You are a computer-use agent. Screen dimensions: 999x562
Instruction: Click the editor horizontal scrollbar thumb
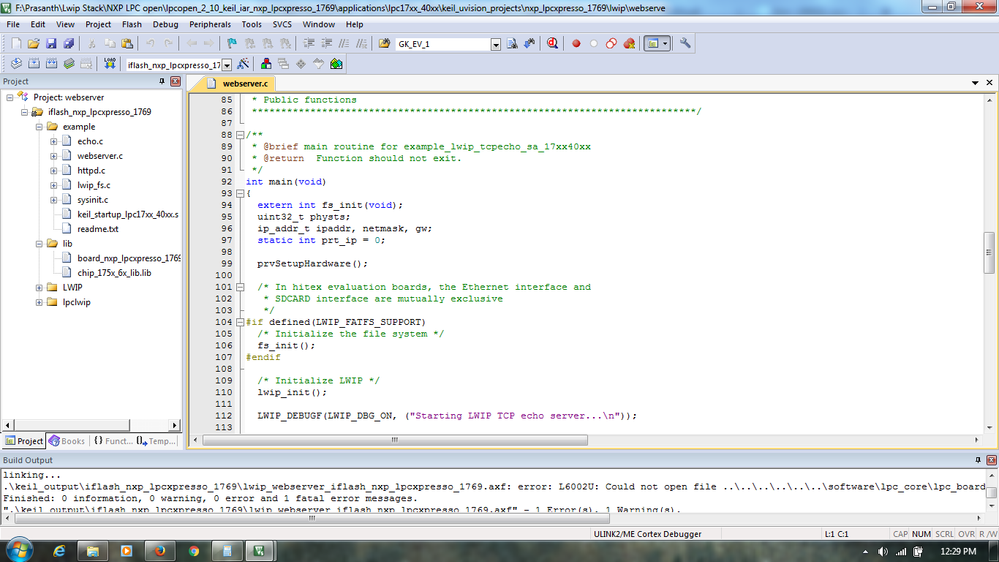tap(395, 440)
